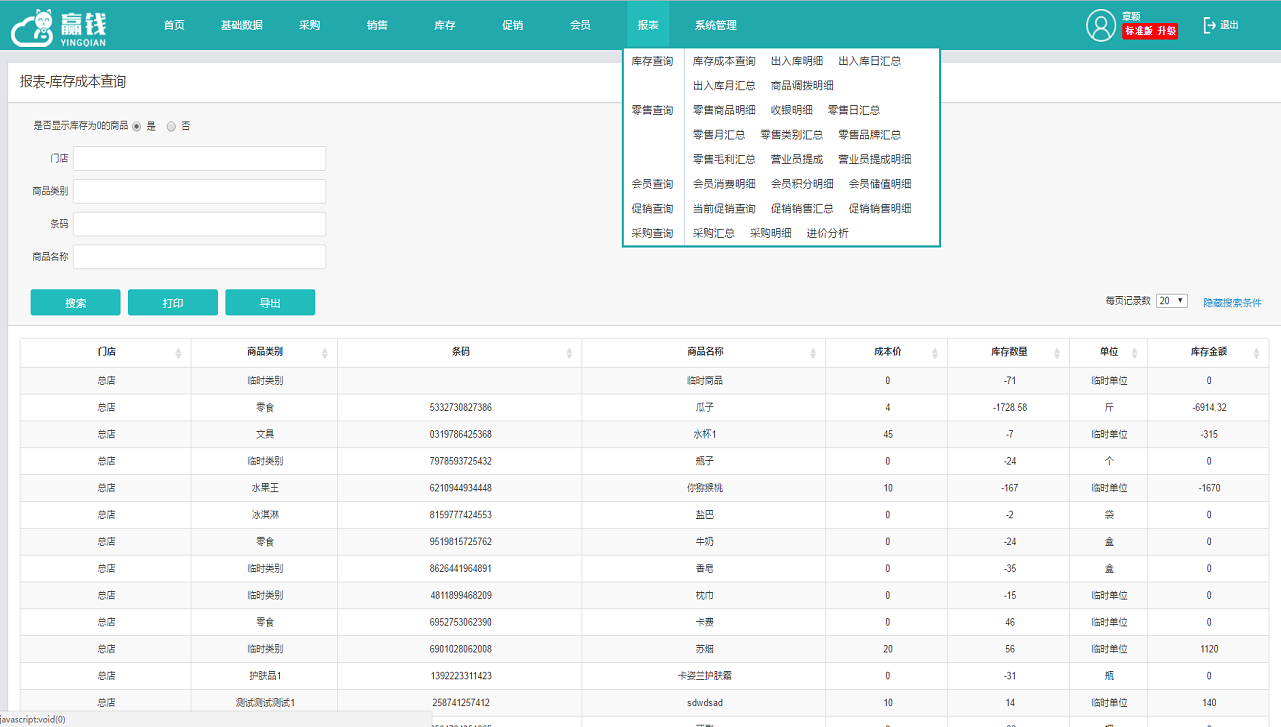Viewport: 1281px width, 727px height.
Task: Click the 报表 menu tab
Action: 648,25
